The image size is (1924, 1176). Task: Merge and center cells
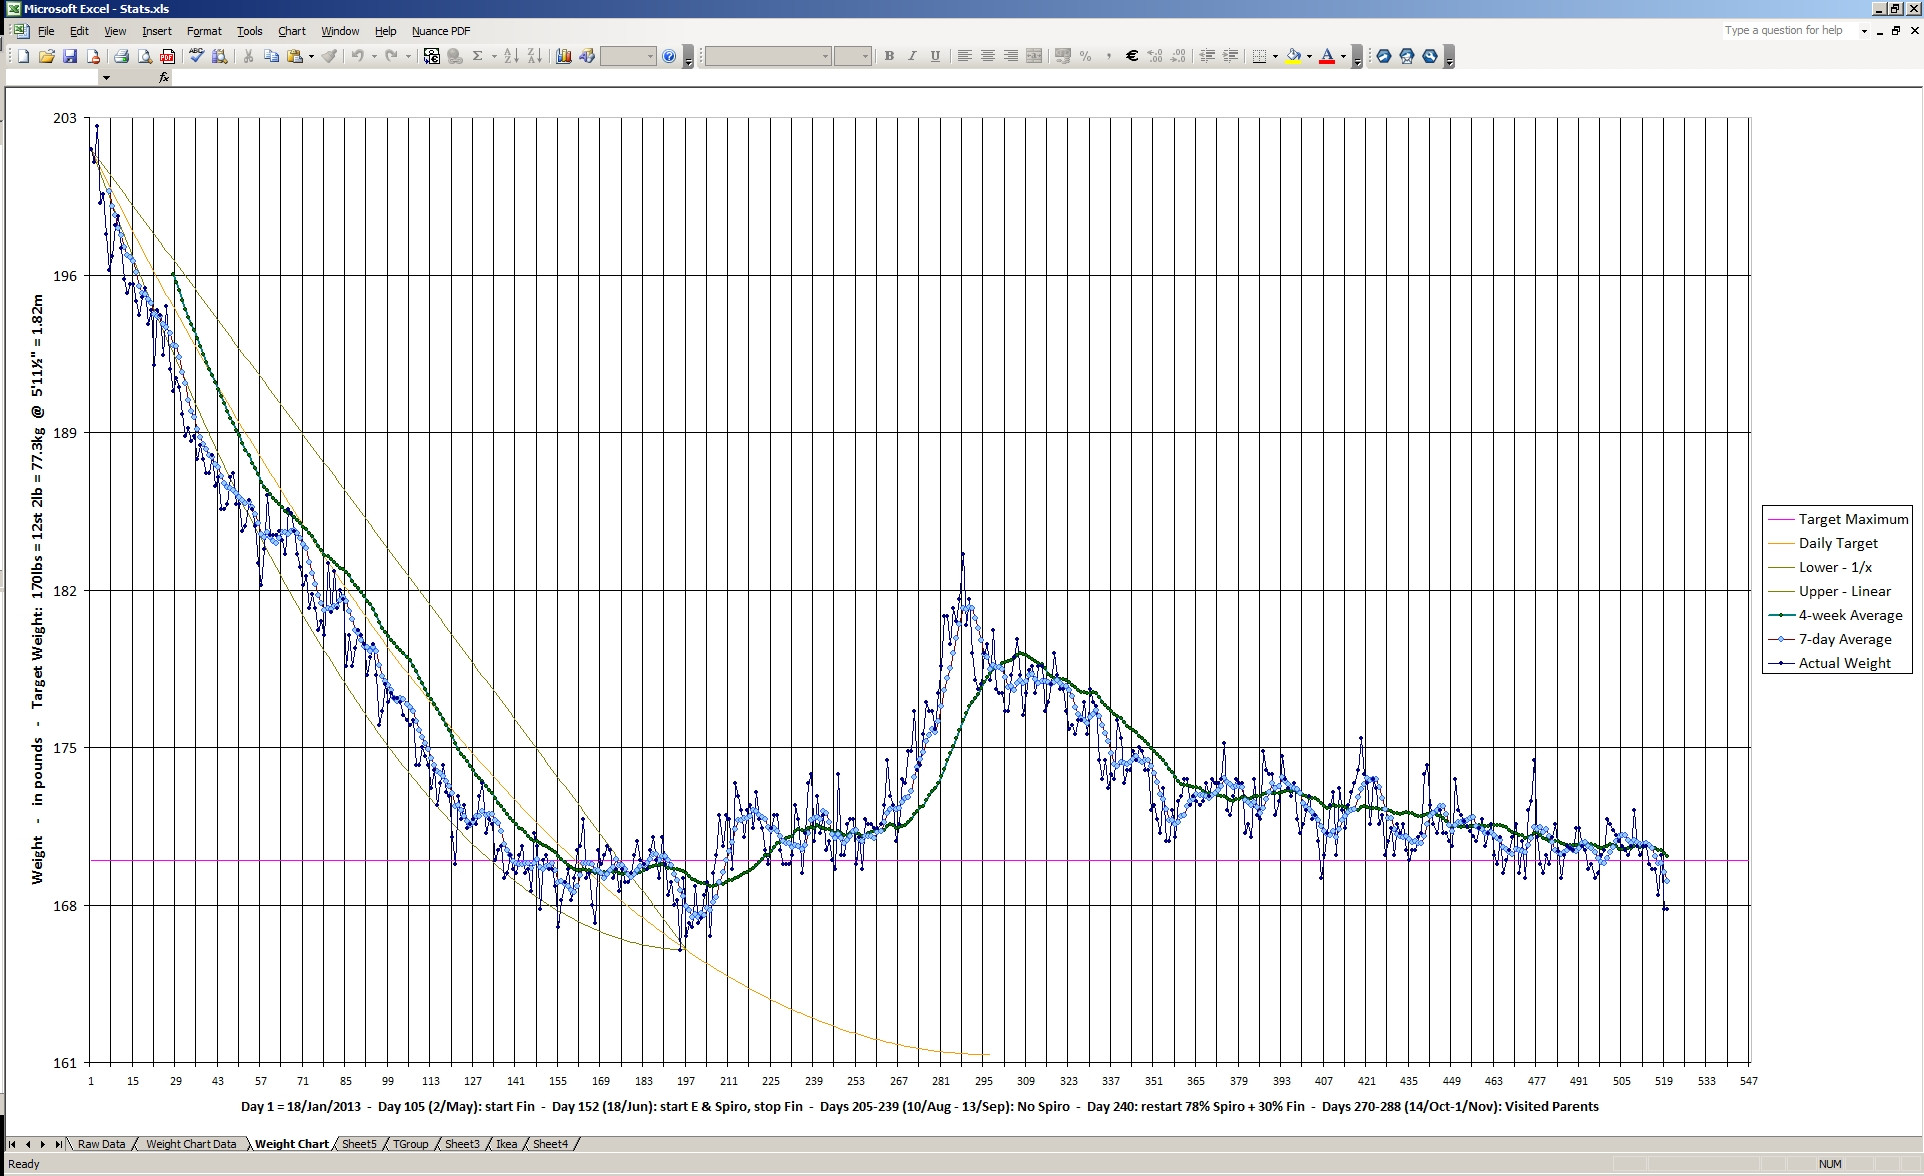(1034, 56)
